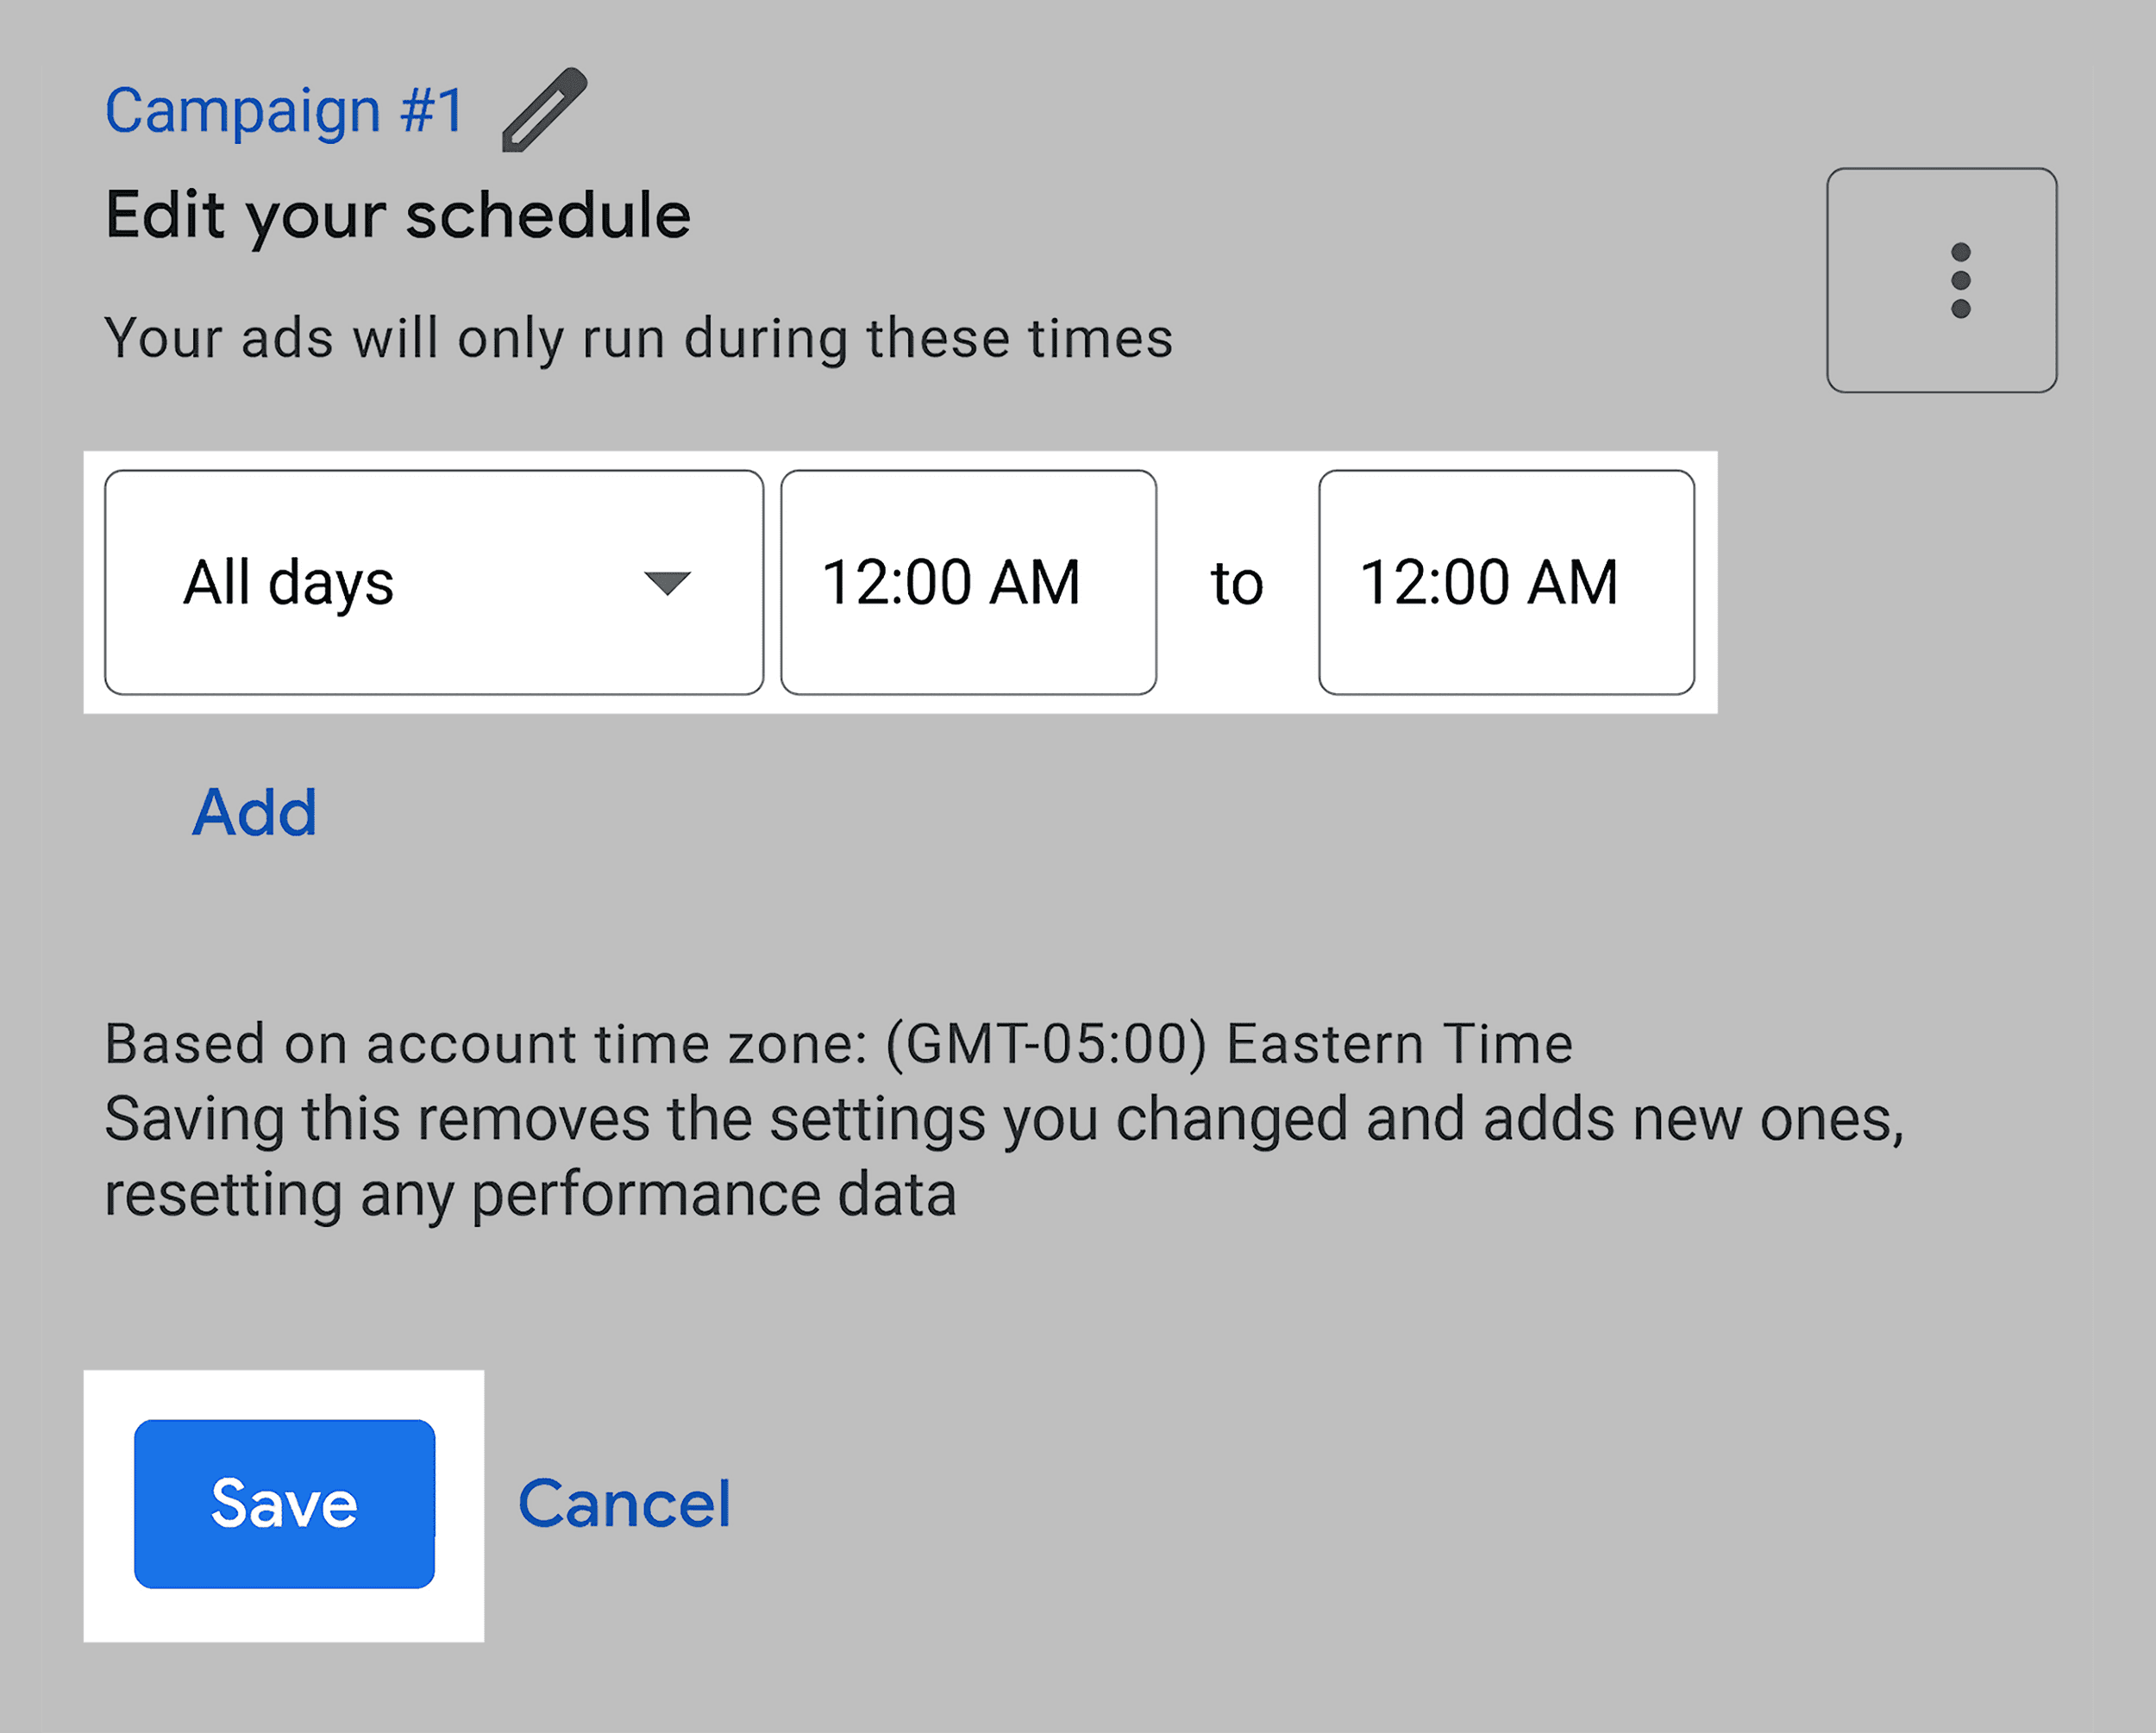
Task: Cancel the schedule edit
Action: pos(624,1504)
